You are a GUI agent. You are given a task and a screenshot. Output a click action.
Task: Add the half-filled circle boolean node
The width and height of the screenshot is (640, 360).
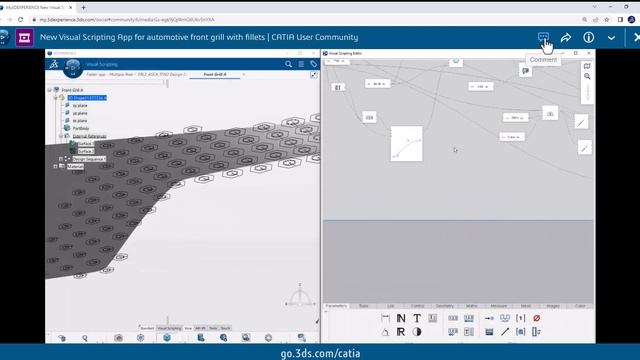[417, 332]
